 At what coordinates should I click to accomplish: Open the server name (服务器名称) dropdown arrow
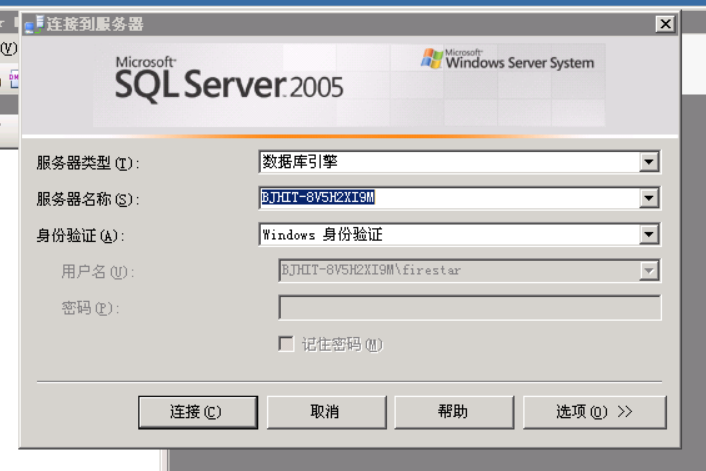(x=649, y=198)
